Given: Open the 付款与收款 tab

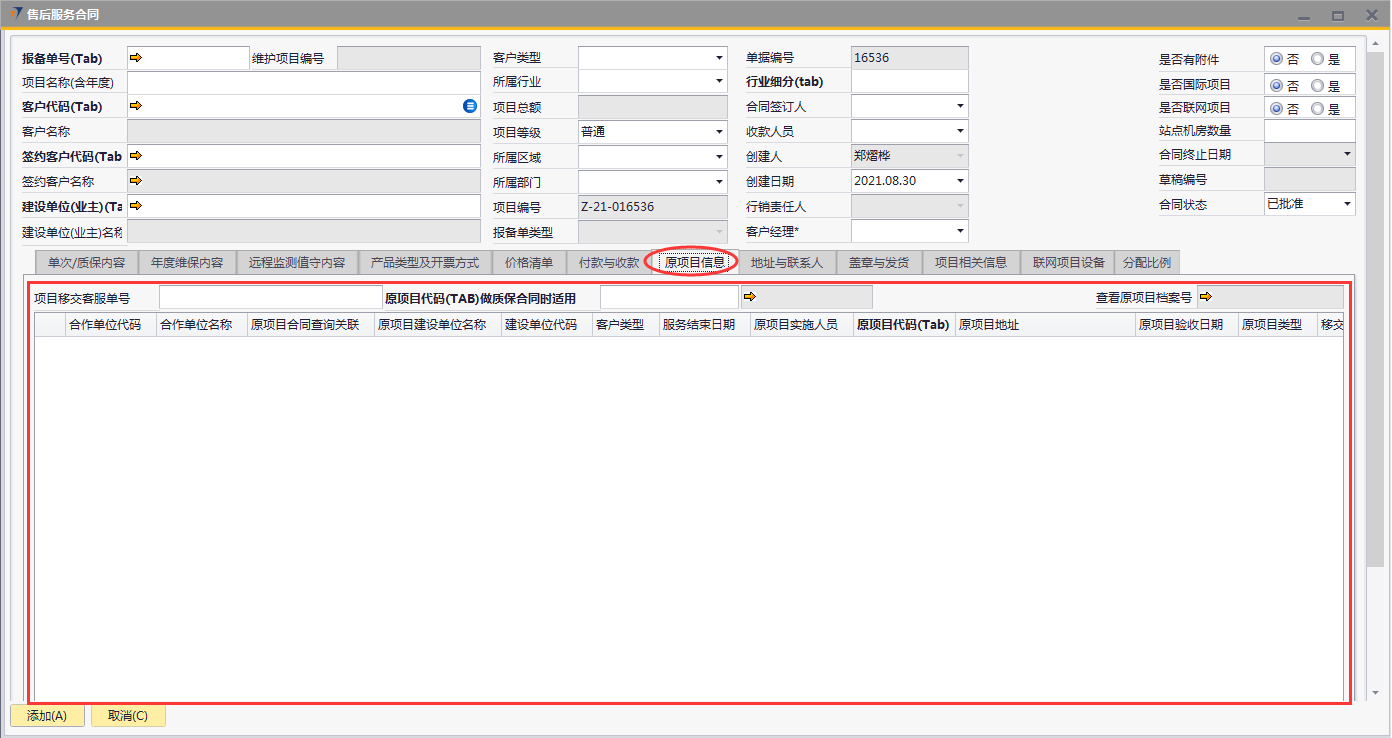Looking at the screenshot, I should click(608, 262).
